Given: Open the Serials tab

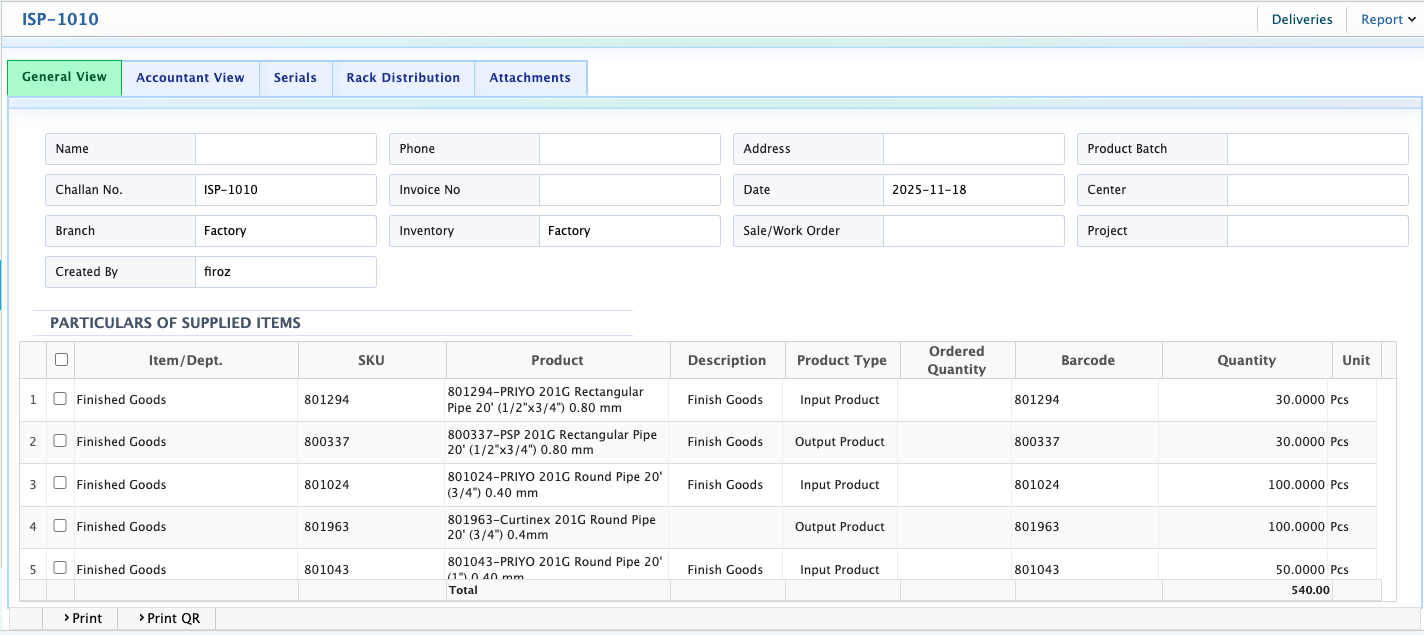Looking at the screenshot, I should click(x=295, y=78).
